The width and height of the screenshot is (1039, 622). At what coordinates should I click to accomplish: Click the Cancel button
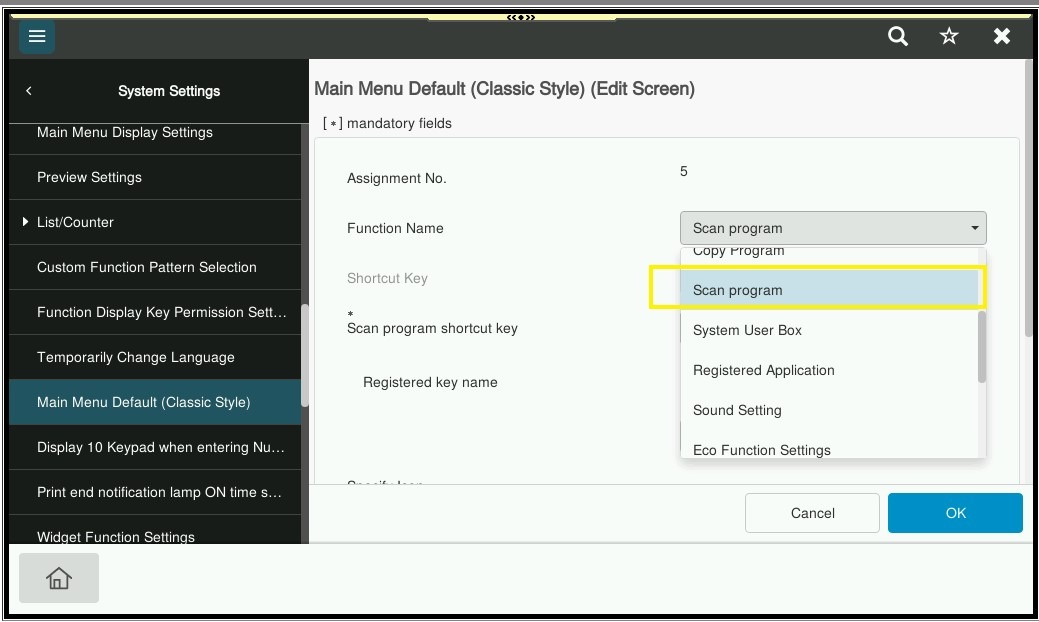812,513
